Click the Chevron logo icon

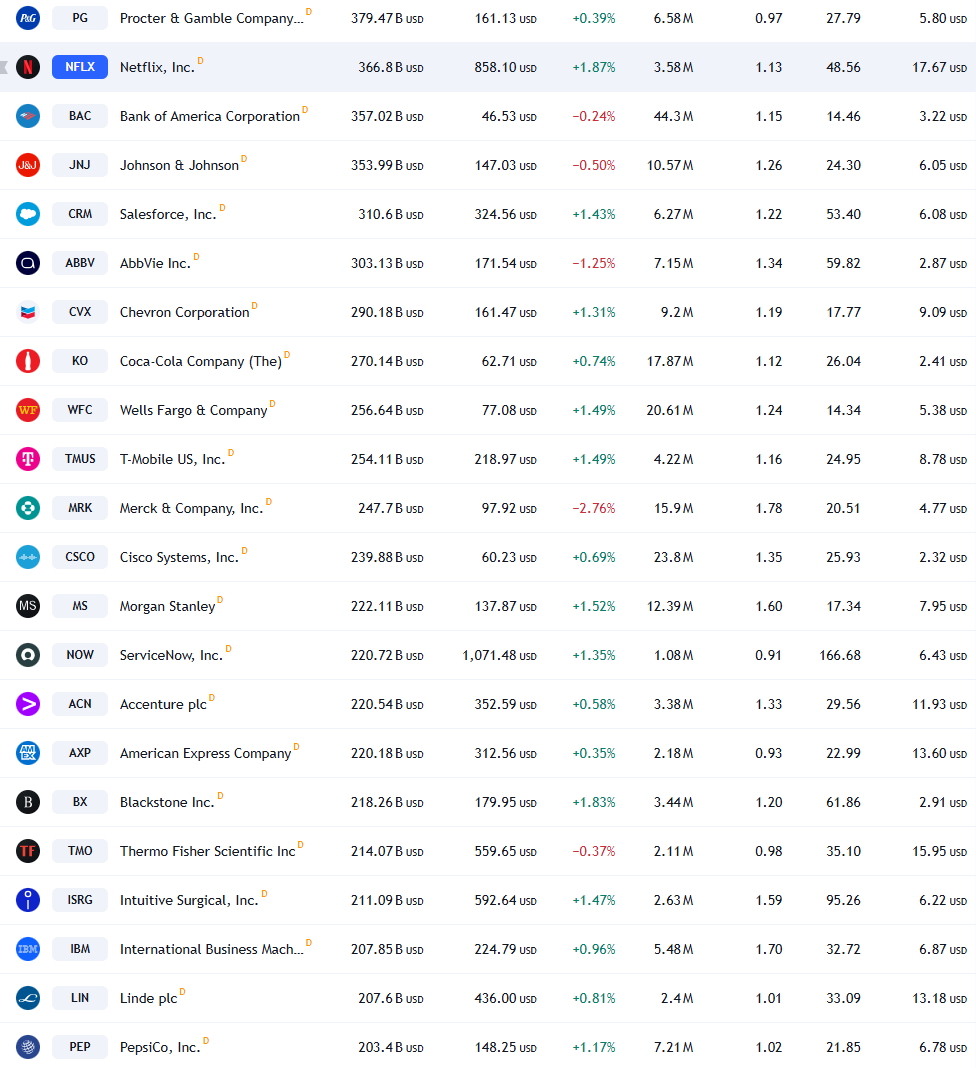click(x=28, y=312)
